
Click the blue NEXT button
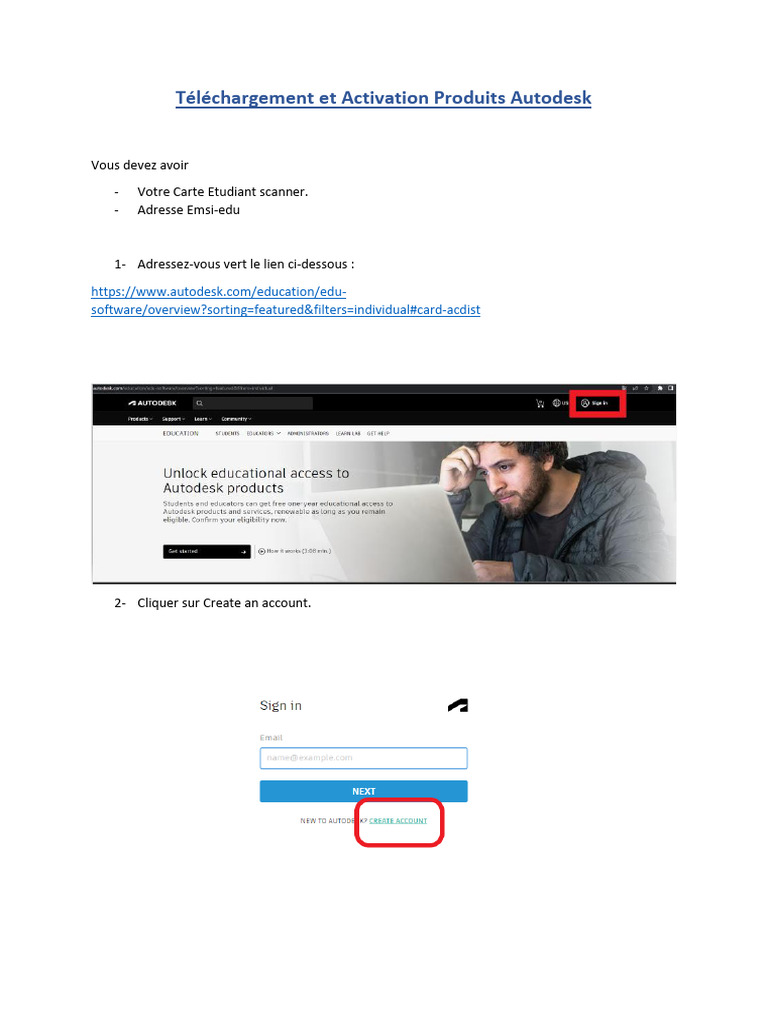point(364,791)
